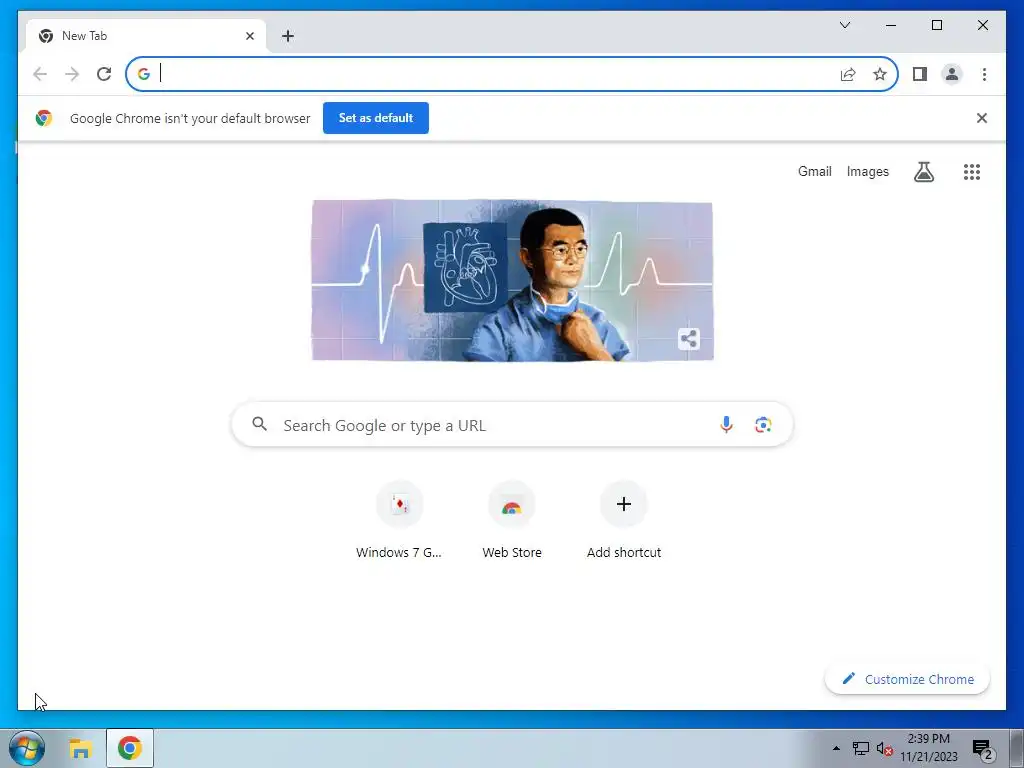The image size is (1024, 768).
Task: Click the Add shortcut tile
Action: [x=624, y=520]
